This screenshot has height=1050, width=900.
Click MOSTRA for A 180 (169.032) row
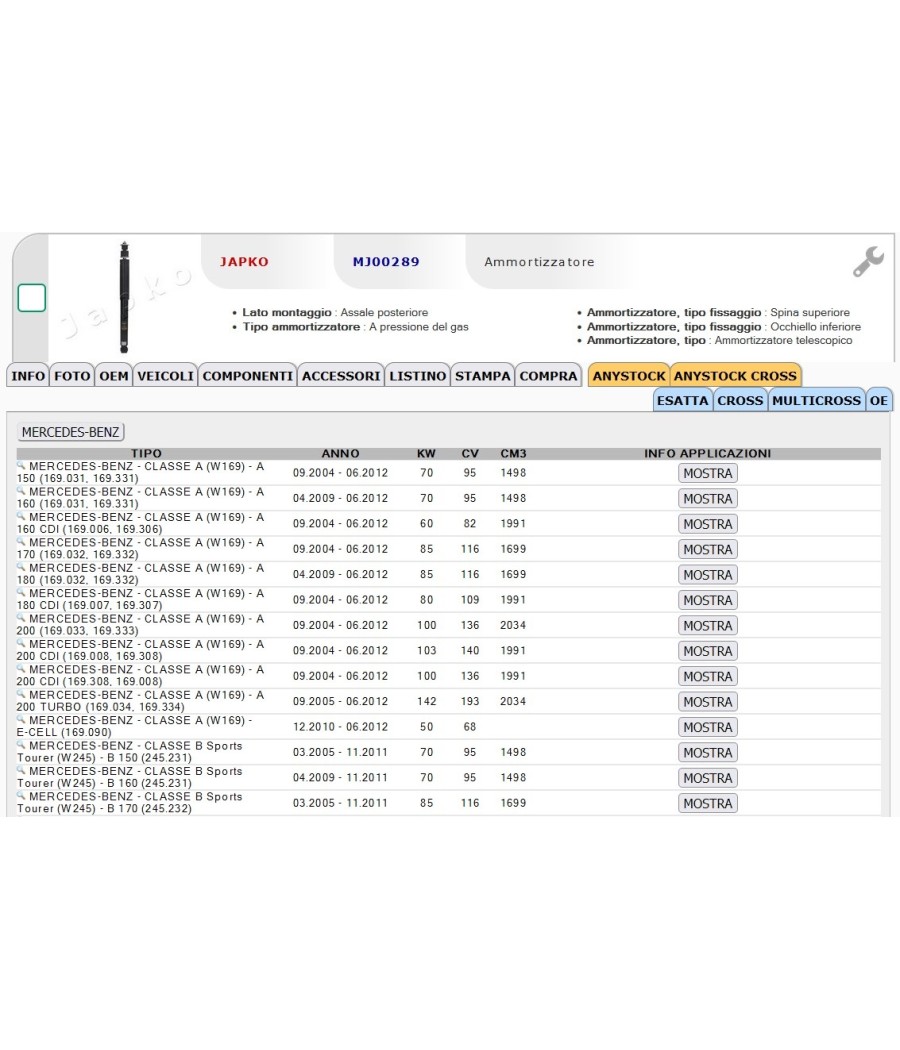(x=708, y=575)
